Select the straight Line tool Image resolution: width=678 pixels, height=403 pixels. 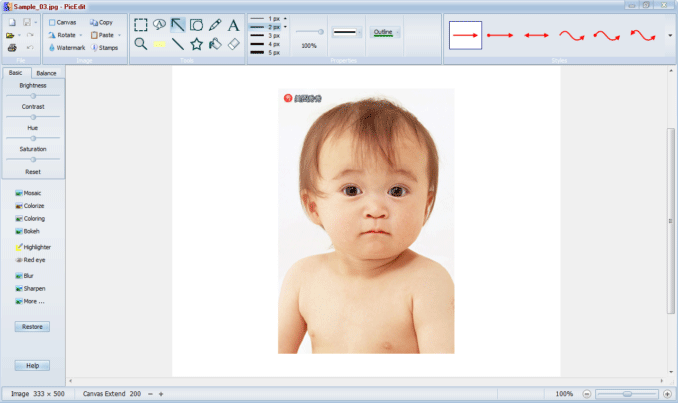point(178,44)
